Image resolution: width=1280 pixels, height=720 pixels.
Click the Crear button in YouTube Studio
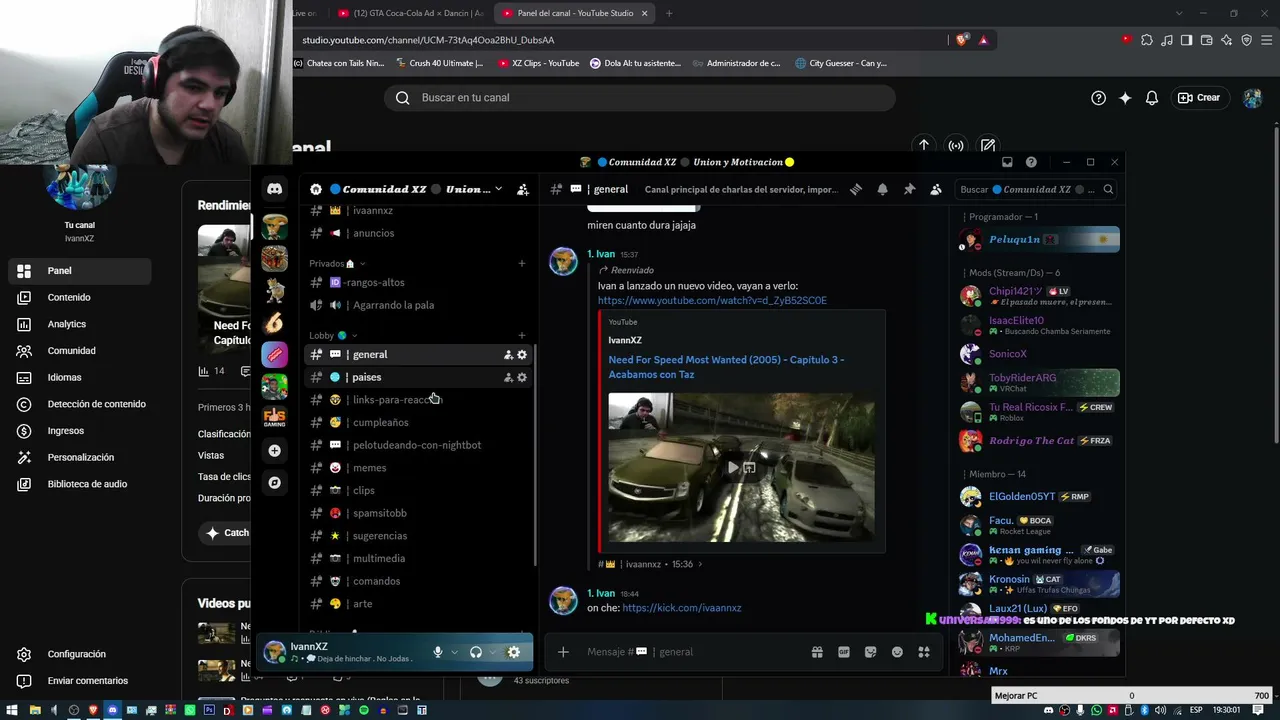point(1199,98)
